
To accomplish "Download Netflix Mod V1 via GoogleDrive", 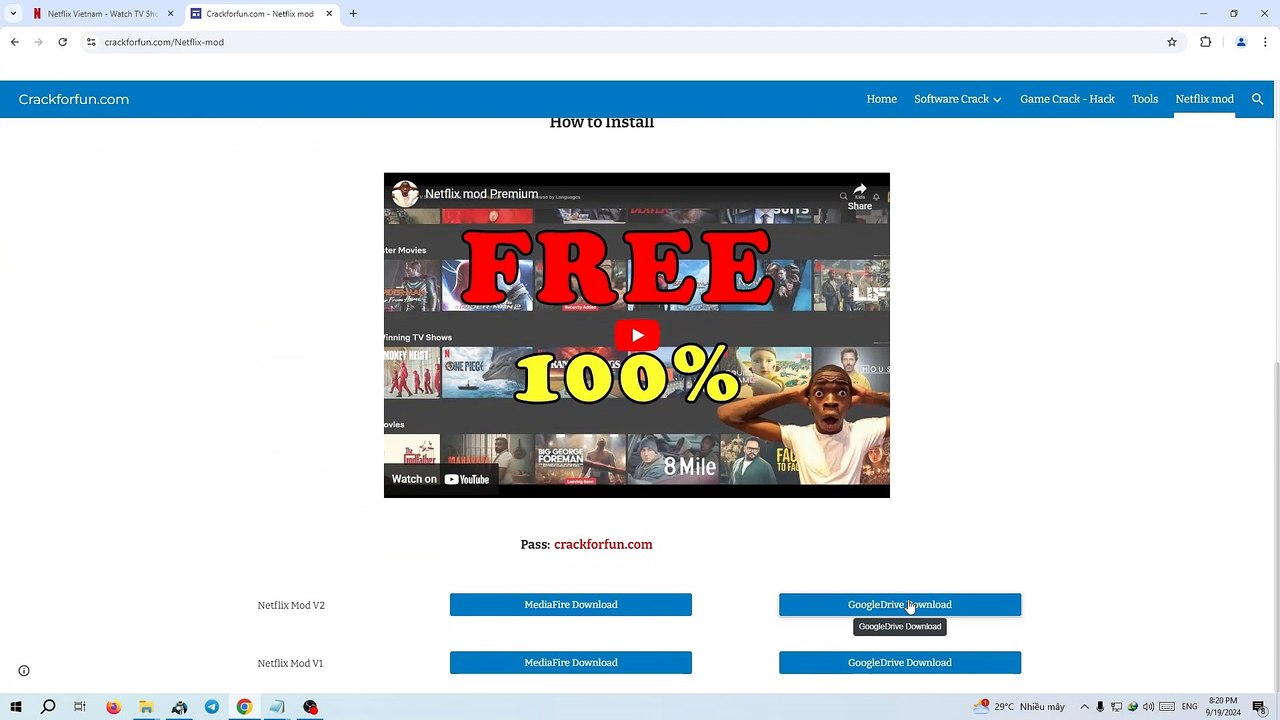I will click(x=900, y=663).
